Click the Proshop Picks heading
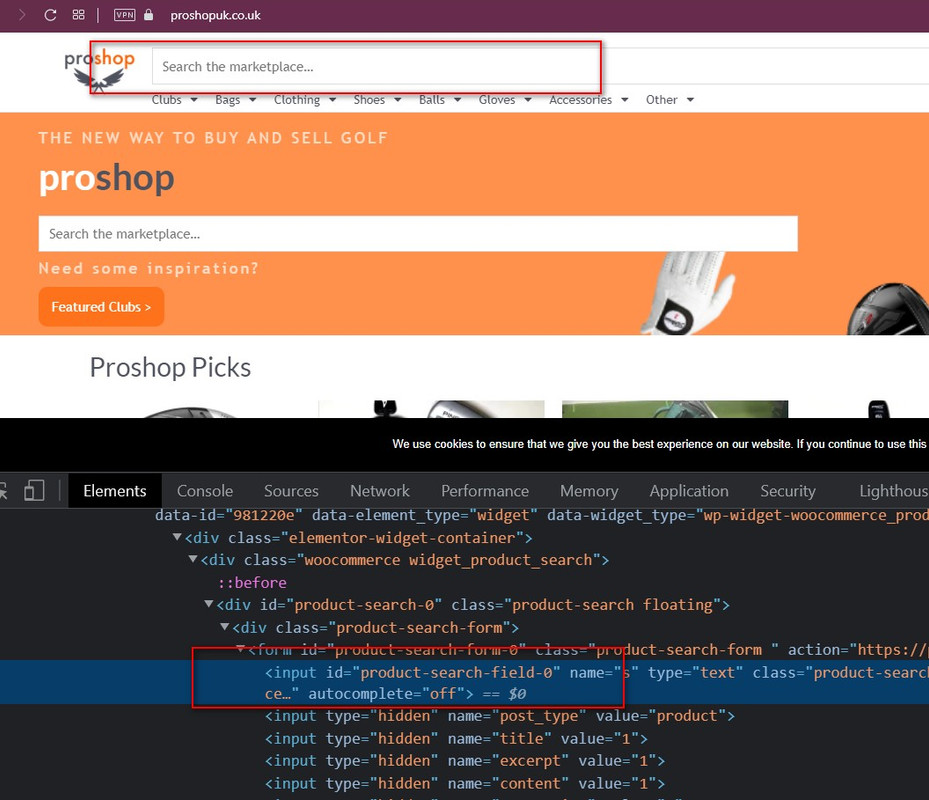The width and height of the screenshot is (929, 800). pos(170,367)
